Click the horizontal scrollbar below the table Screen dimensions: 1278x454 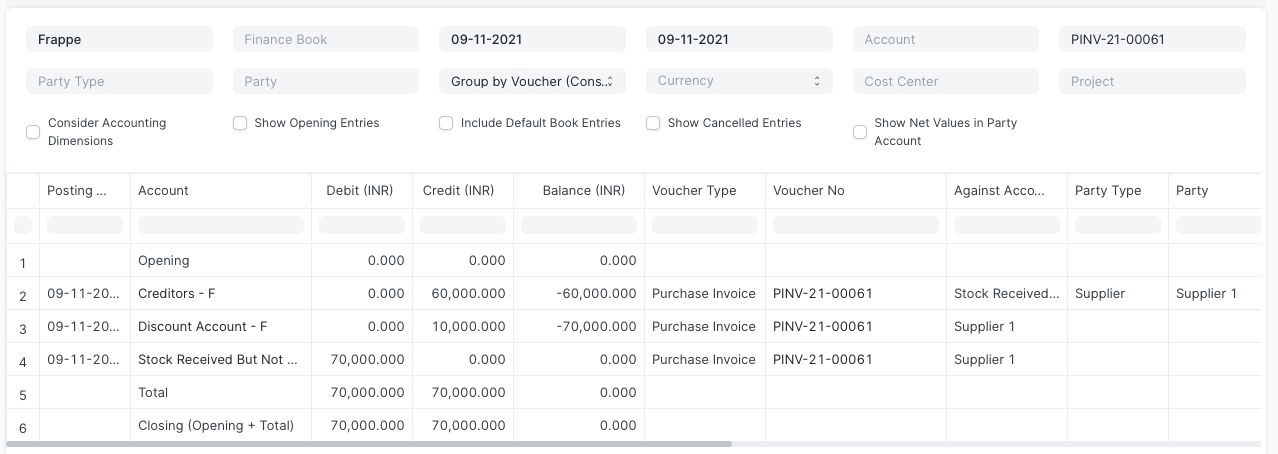click(x=370, y=443)
